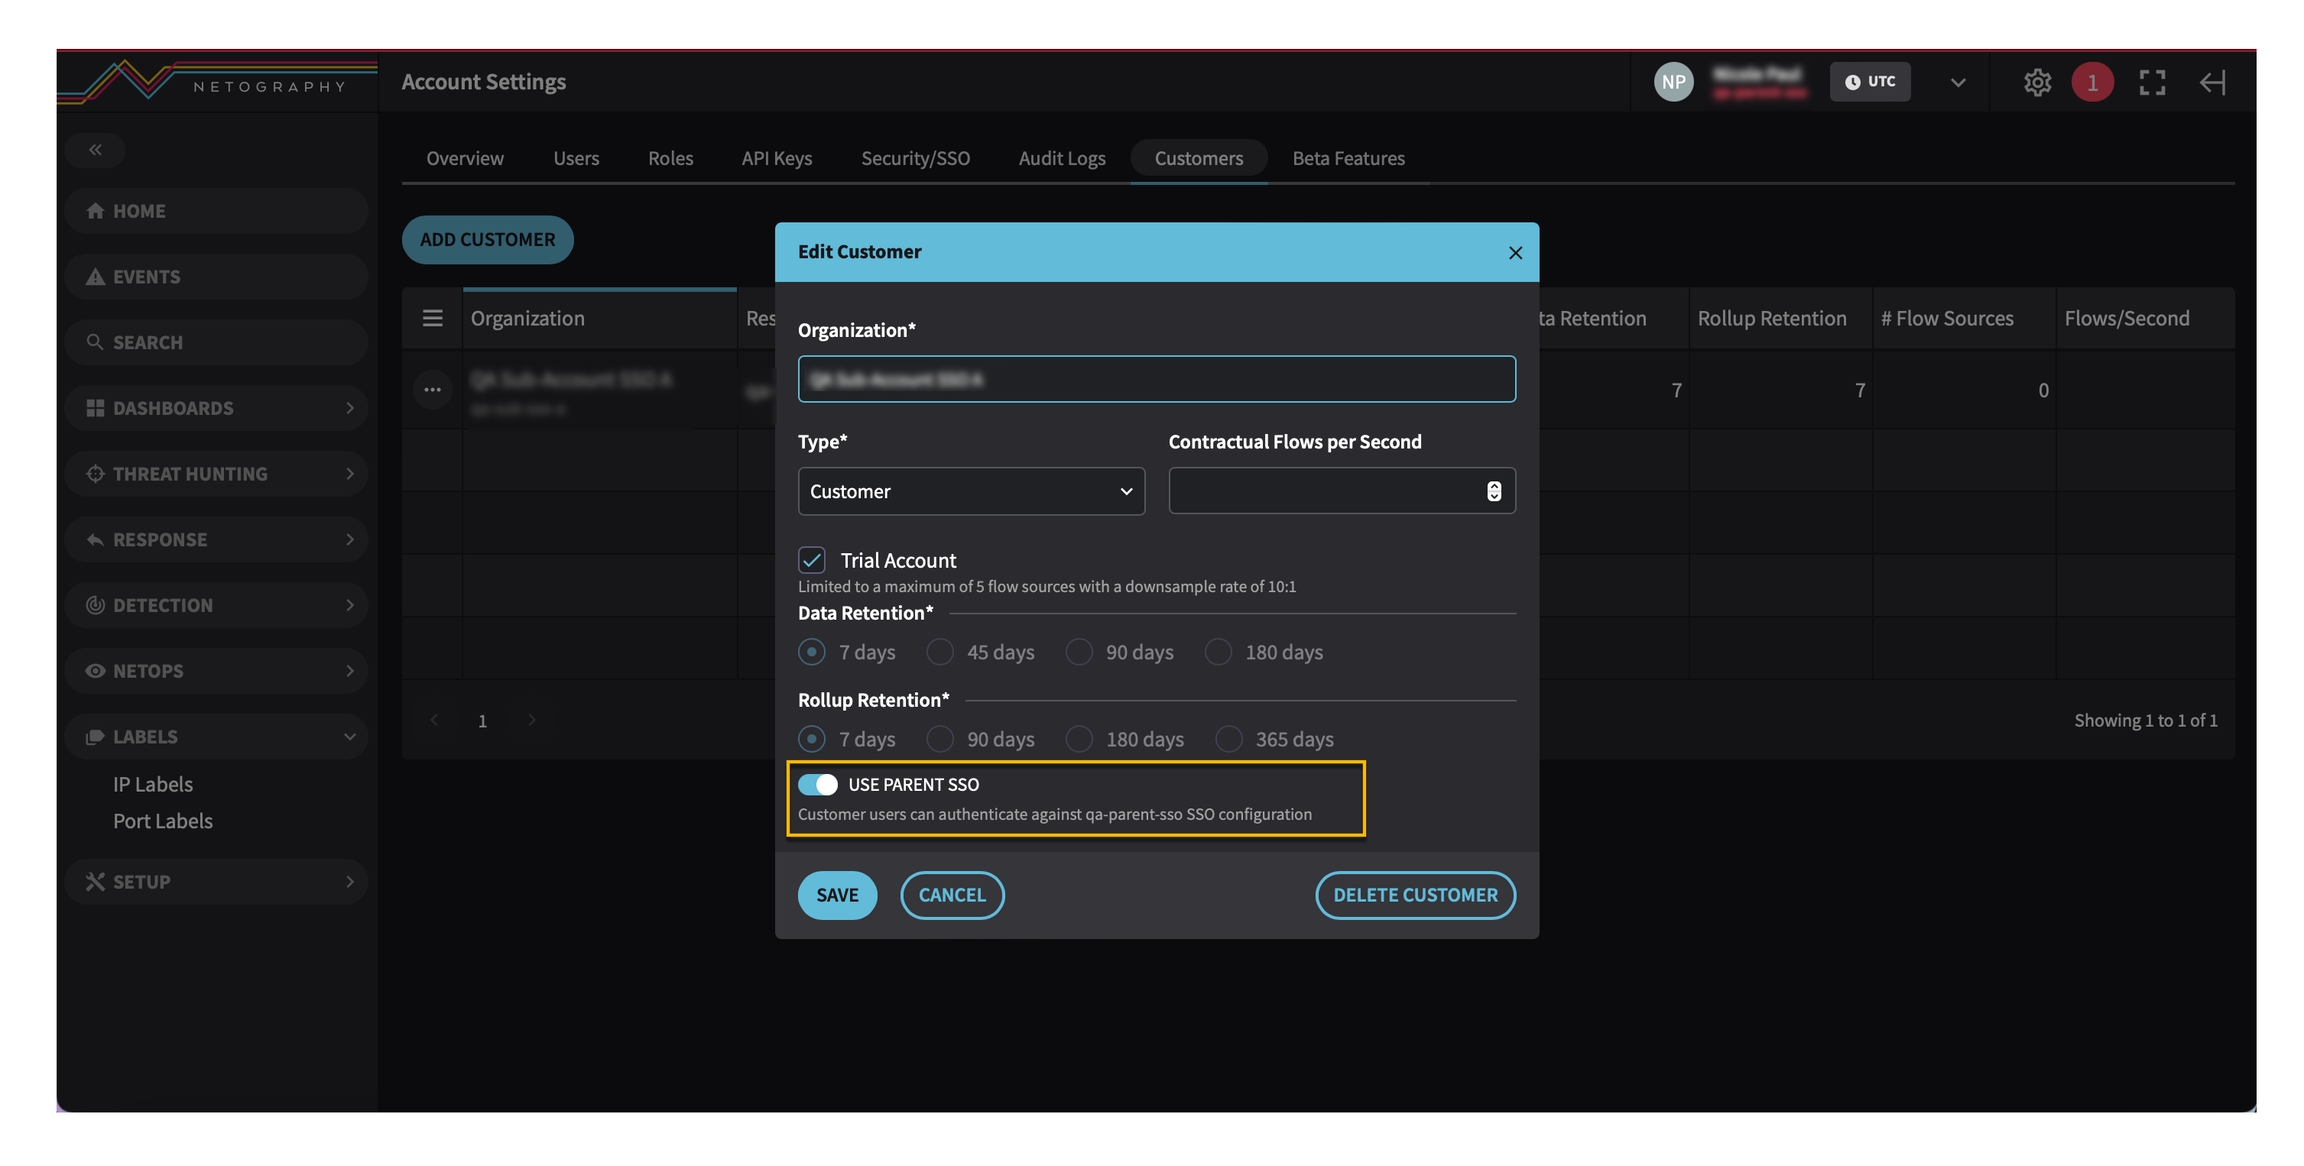Screen dimensions: 2304x1166
Task: Open the settings gear icon
Action: tap(2036, 82)
